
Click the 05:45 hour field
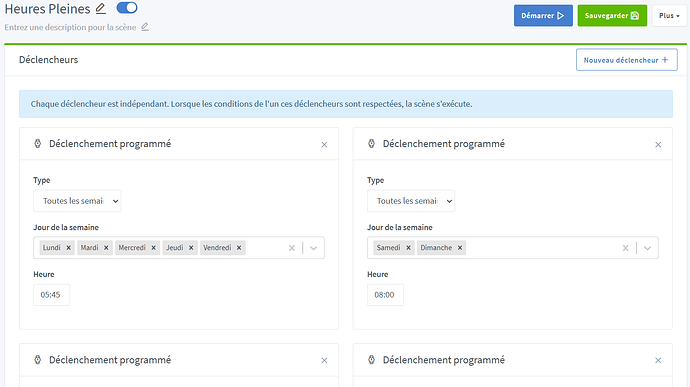pyautogui.click(x=51, y=295)
